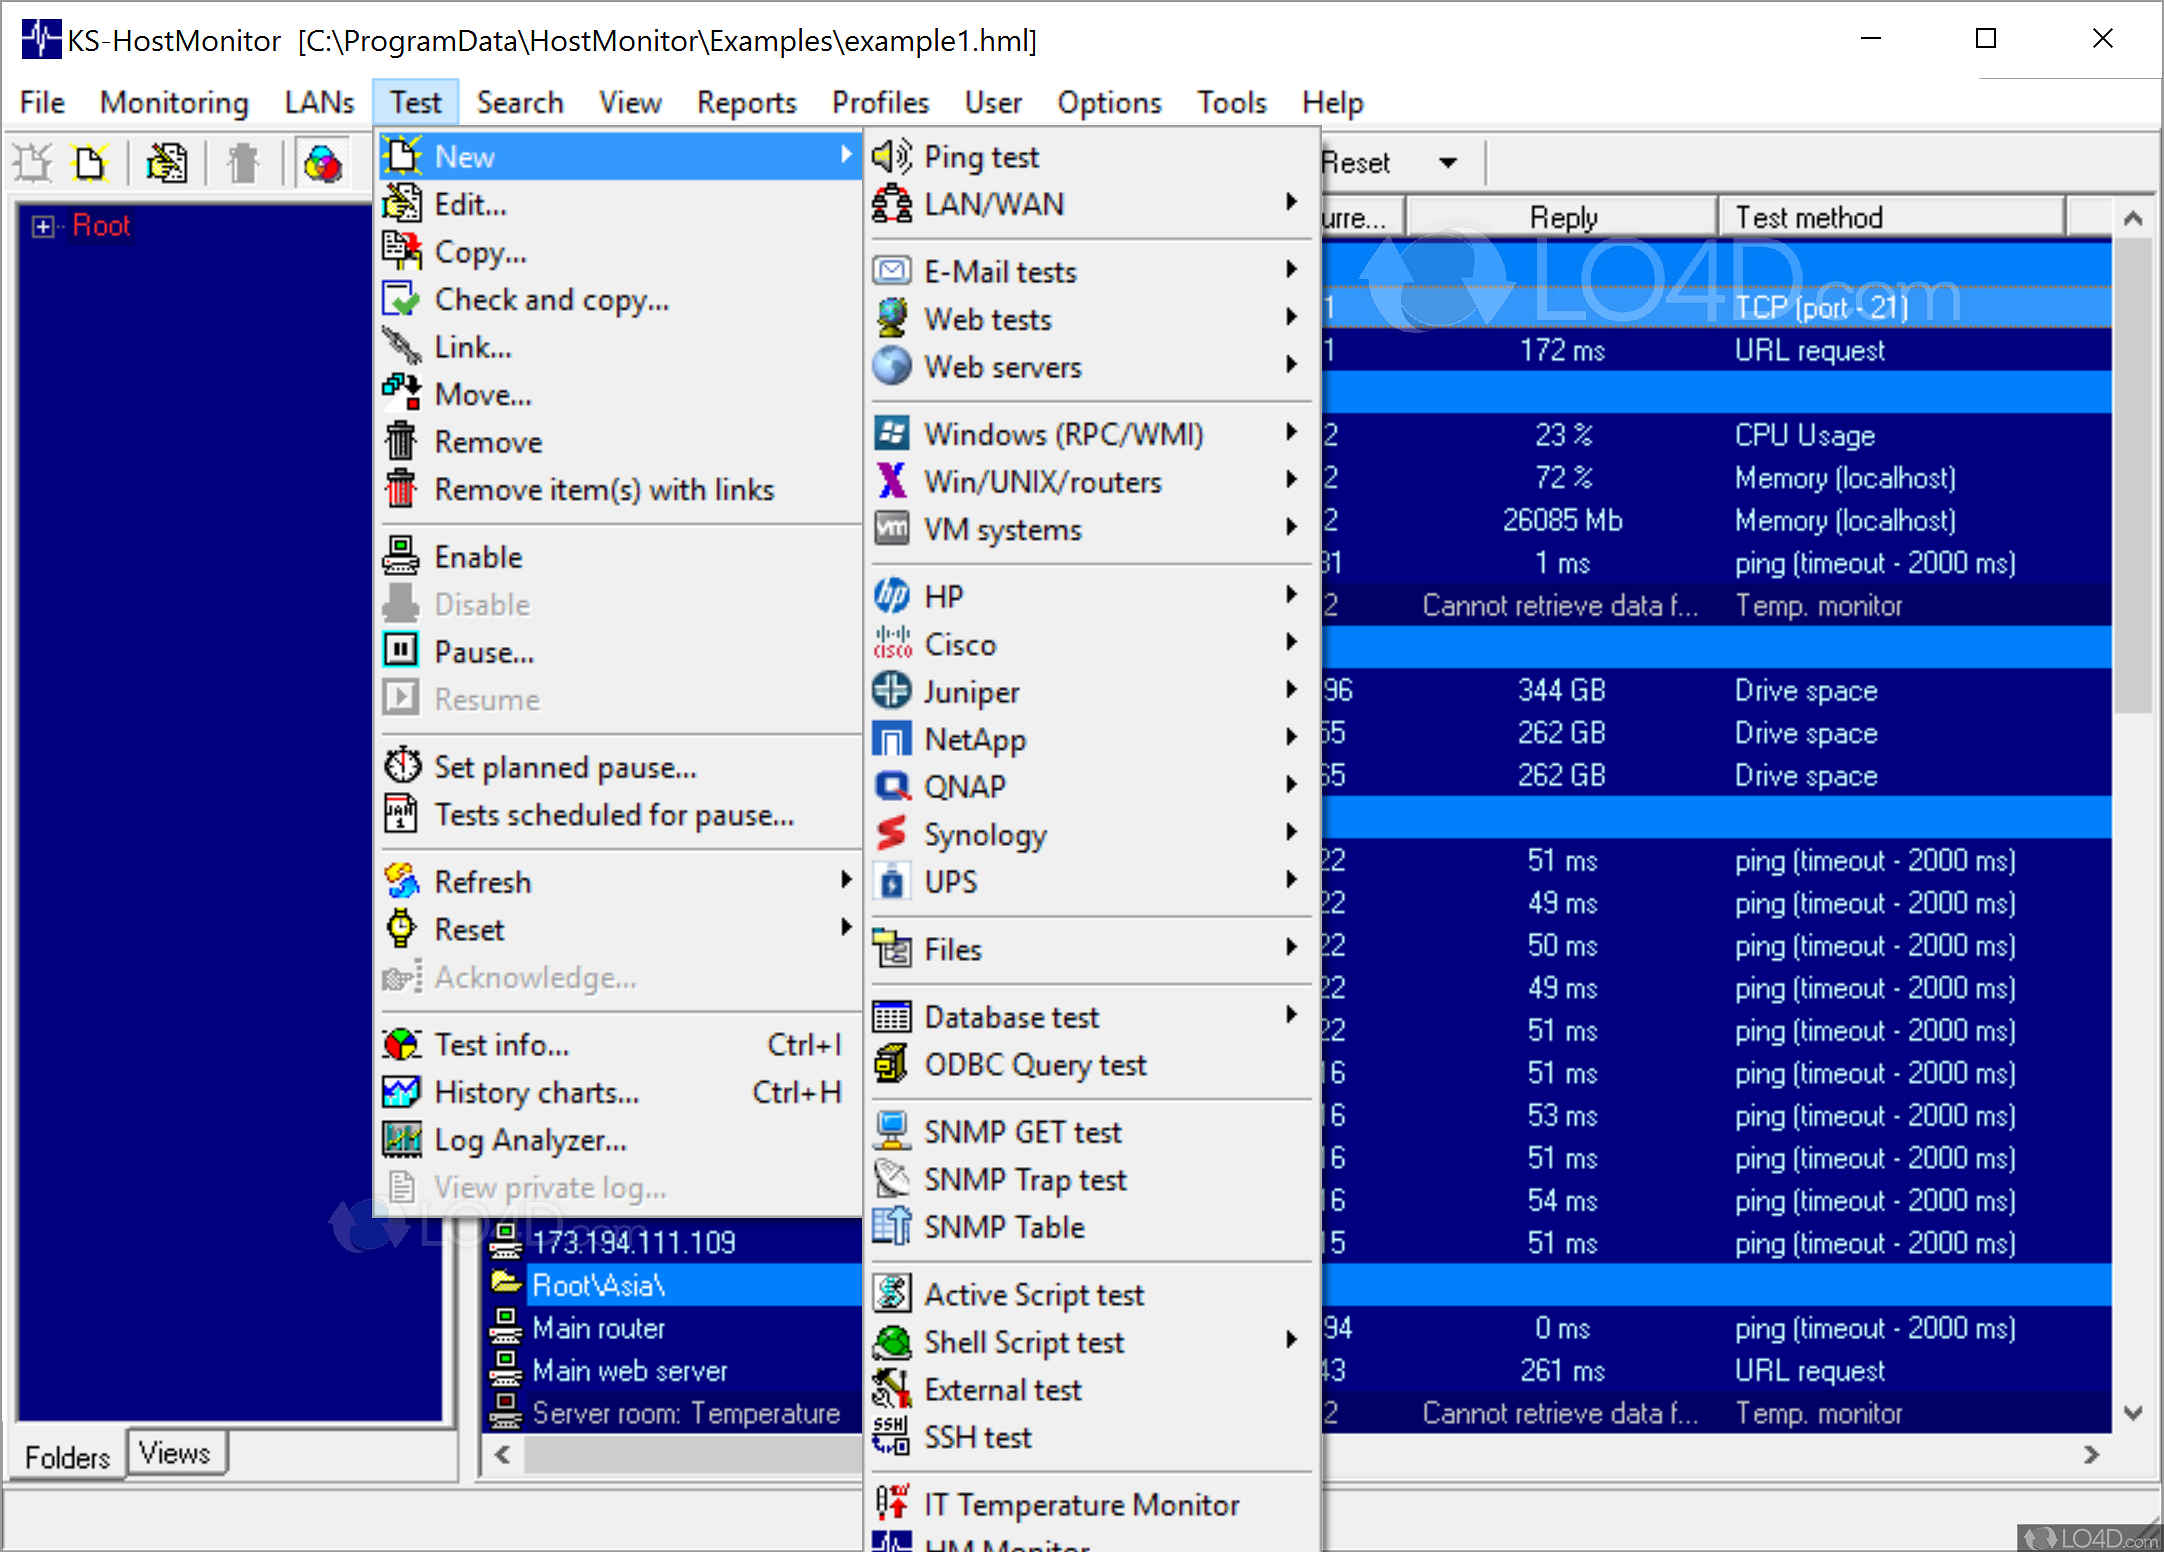This screenshot has height=1552, width=2164.
Task: Toggle the color legend toolbar icon
Action: [322, 162]
